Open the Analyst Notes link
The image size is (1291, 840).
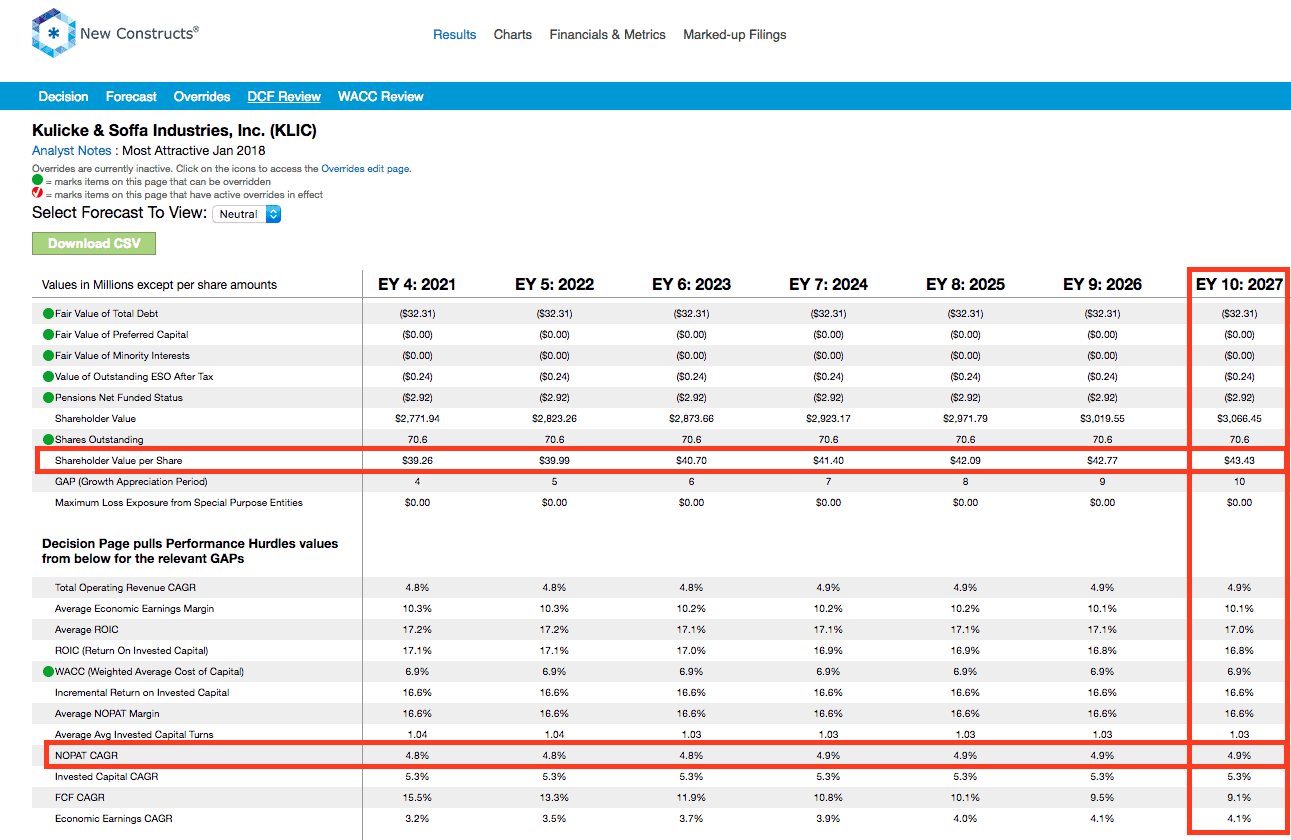[71, 151]
